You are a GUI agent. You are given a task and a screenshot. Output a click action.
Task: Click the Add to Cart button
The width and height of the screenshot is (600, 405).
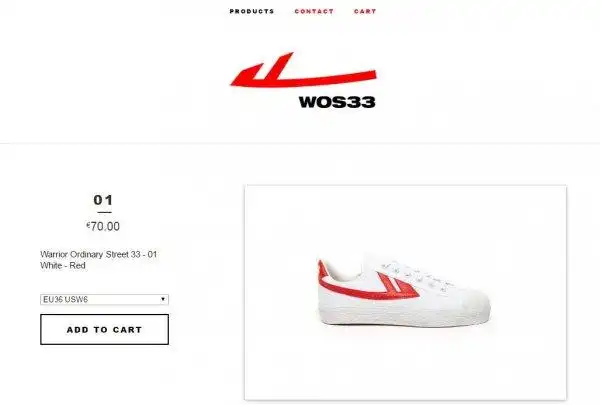tap(104, 330)
